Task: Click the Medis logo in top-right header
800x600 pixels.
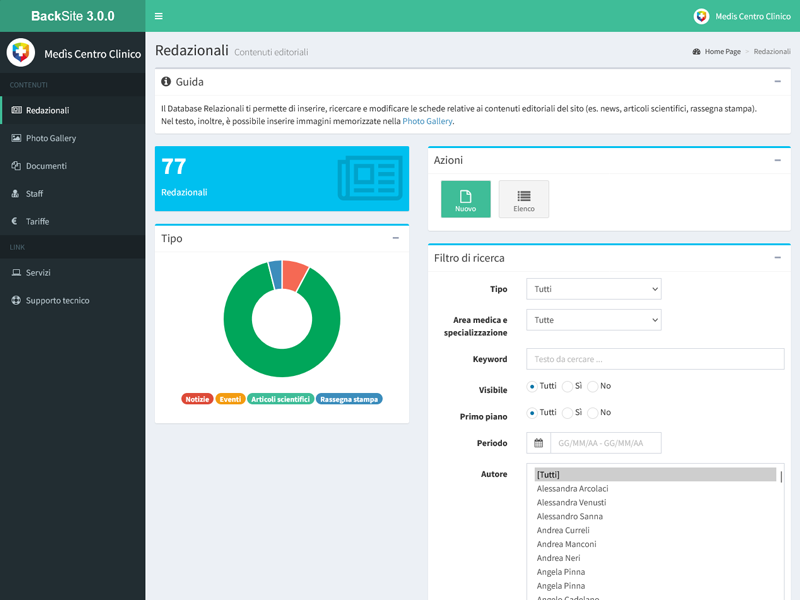Action: [x=702, y=16]
